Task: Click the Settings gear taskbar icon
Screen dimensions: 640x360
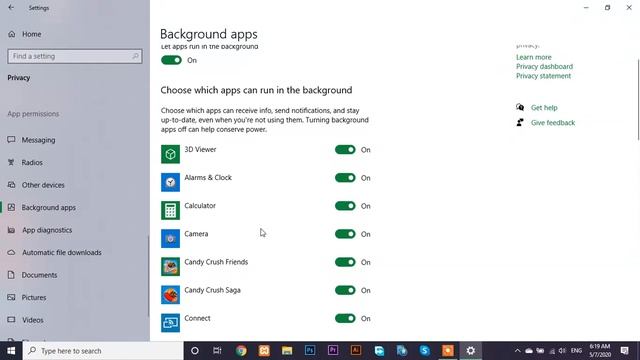Action: [x=471, y=351]
